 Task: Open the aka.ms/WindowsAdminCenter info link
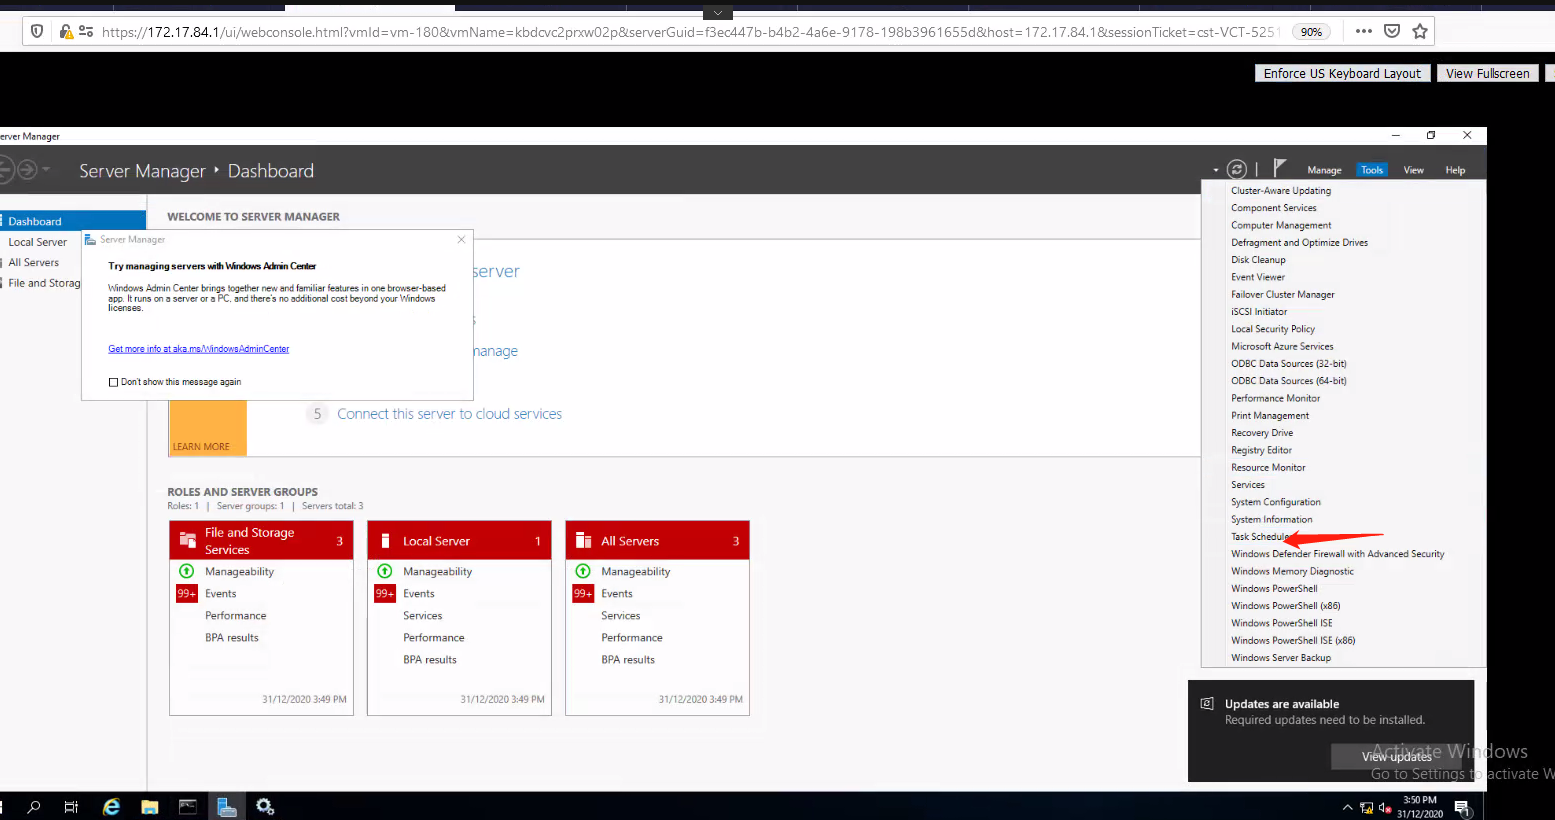tap(199, 349)
